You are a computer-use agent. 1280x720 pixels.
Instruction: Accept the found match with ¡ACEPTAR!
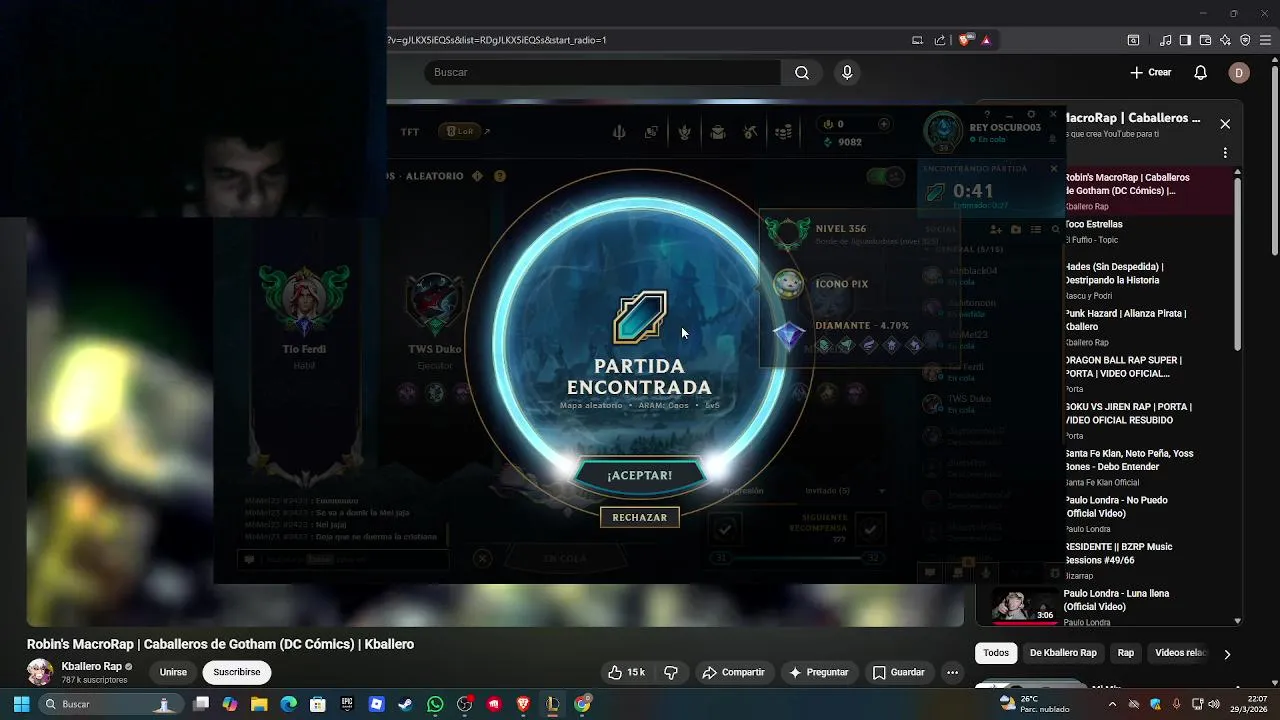tap(639, 475)
